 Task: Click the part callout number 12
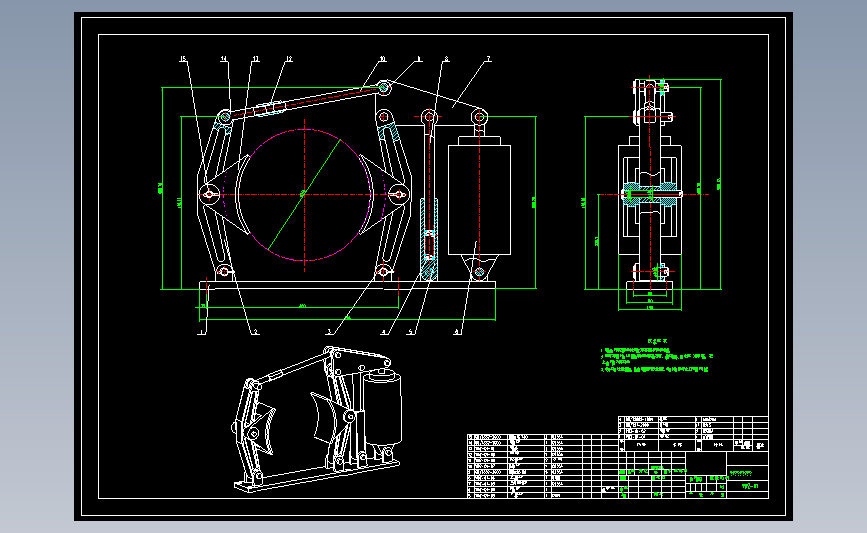pos(289,59)
